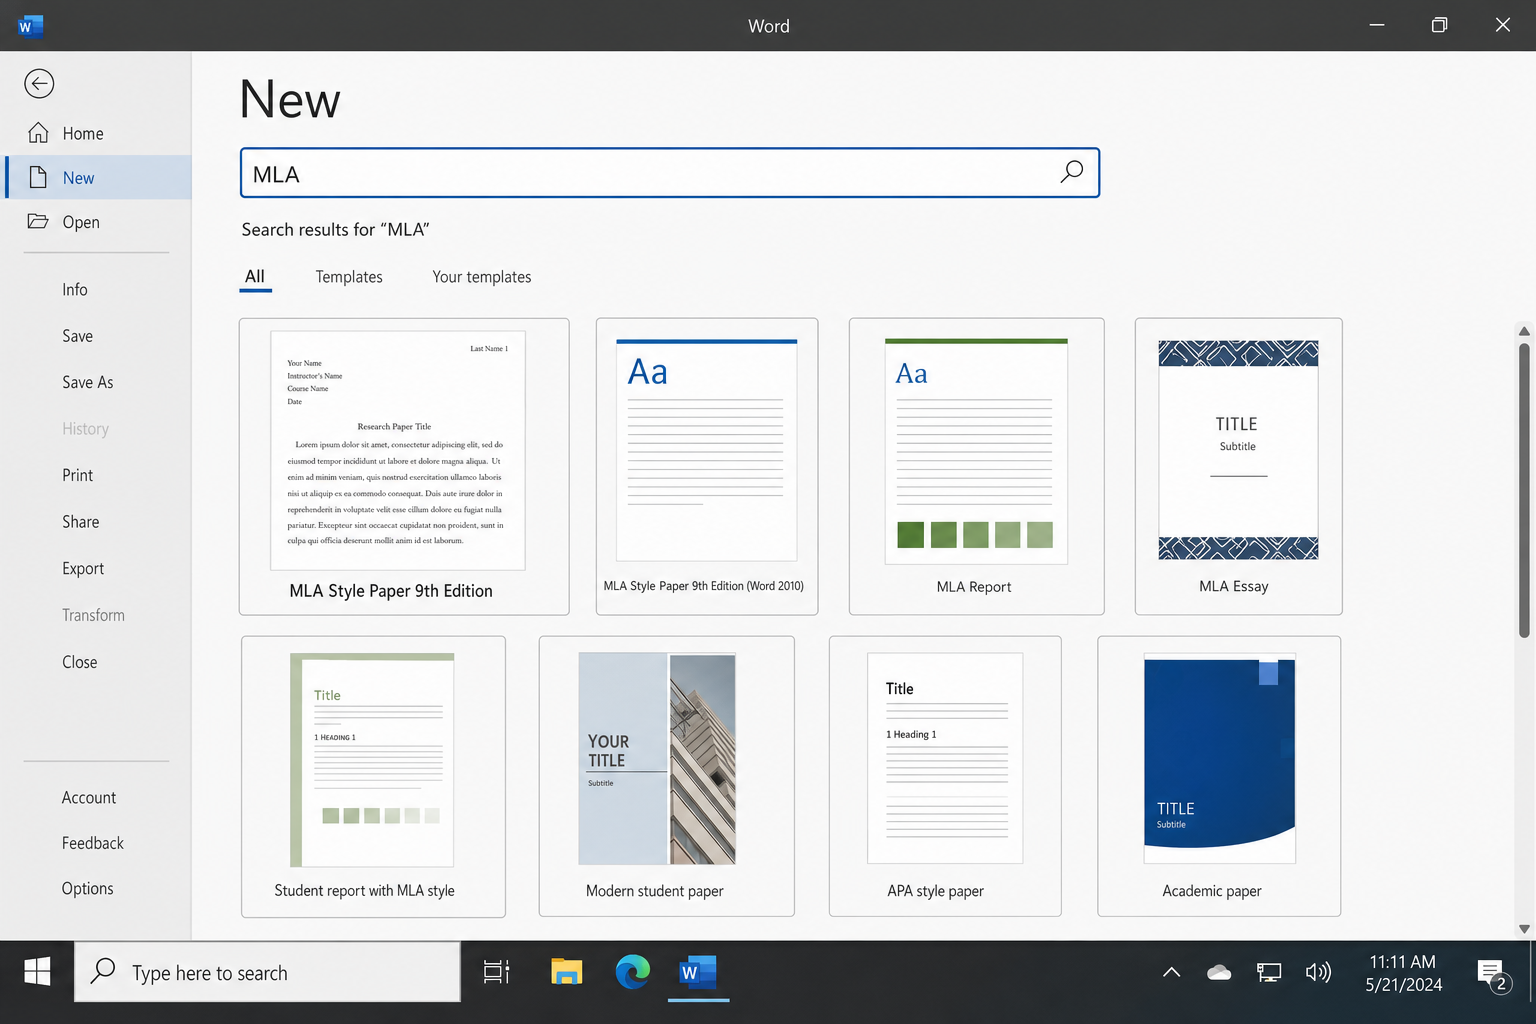Image resolution: width=1536 pixels, height=1024 pixels.
Task: Open MLA Style Paper 9th Edition (Word 2010)
Action: tap(707, 466)
